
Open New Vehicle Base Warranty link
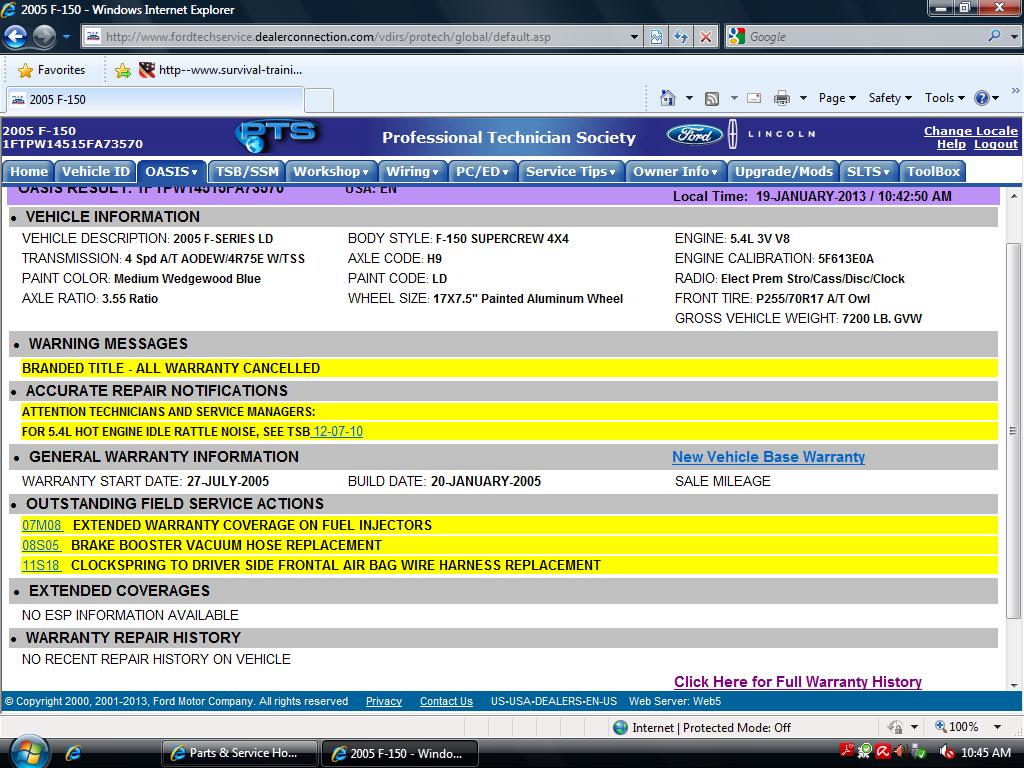[769, 456]
